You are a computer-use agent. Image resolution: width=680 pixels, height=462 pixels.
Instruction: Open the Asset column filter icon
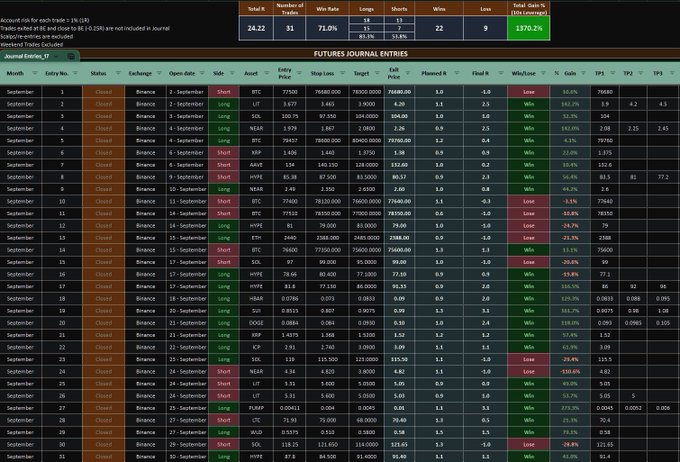tap(267, 73)
